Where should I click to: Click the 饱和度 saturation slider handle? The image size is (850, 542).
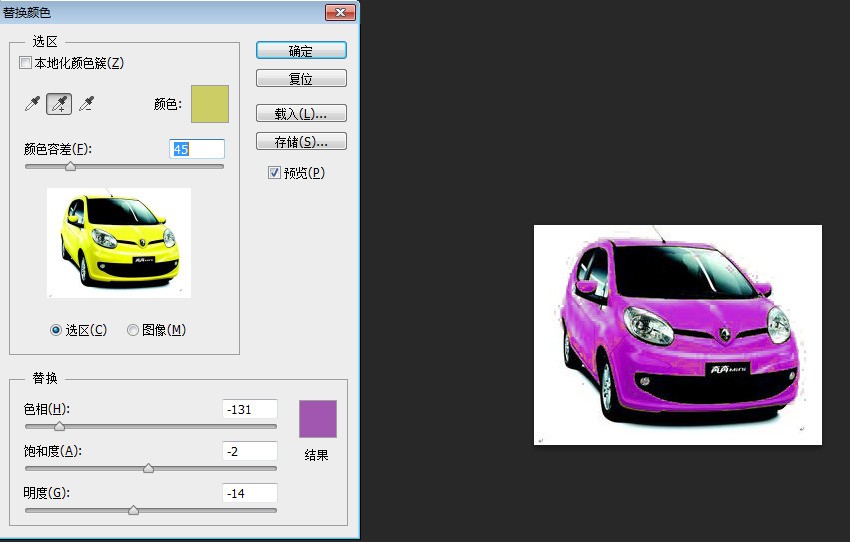pyautogui.click(x=148, y=468)
